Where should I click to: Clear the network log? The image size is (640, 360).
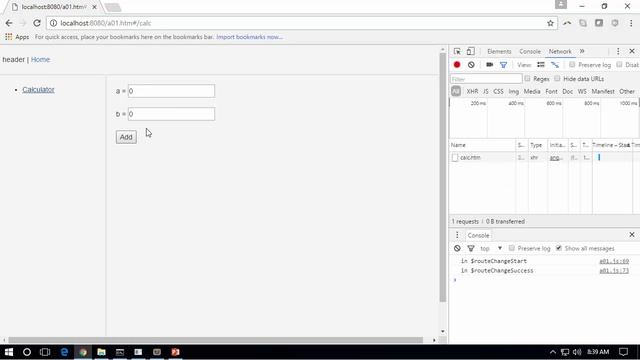pyautogui.click(x=471, y=64)
